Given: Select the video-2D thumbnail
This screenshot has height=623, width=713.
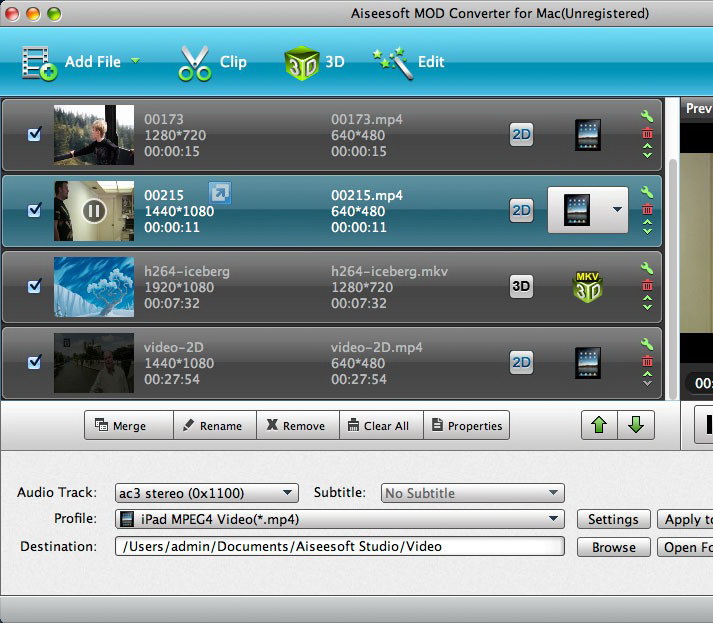Looking at the screenshot, I should click(94, 363).
